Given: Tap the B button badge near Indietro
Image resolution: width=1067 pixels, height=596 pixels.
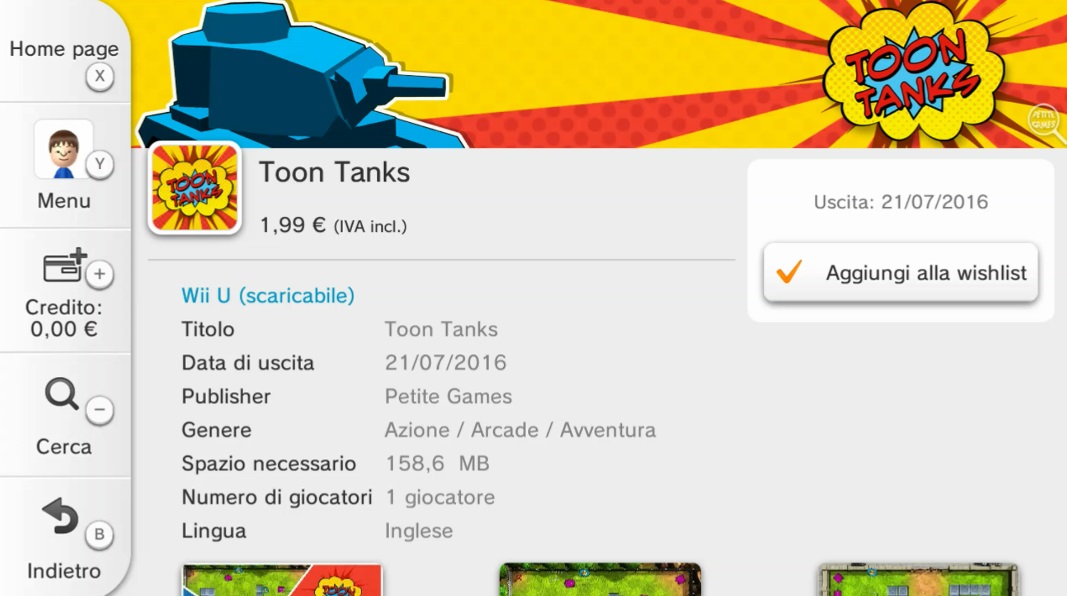Looking at the screenshot, I should tap(99, 535).
